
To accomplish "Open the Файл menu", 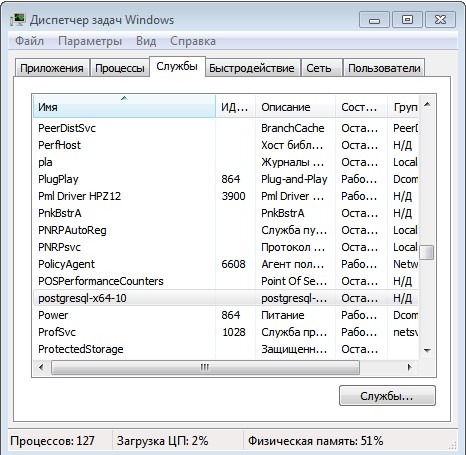I will [29, 41].
